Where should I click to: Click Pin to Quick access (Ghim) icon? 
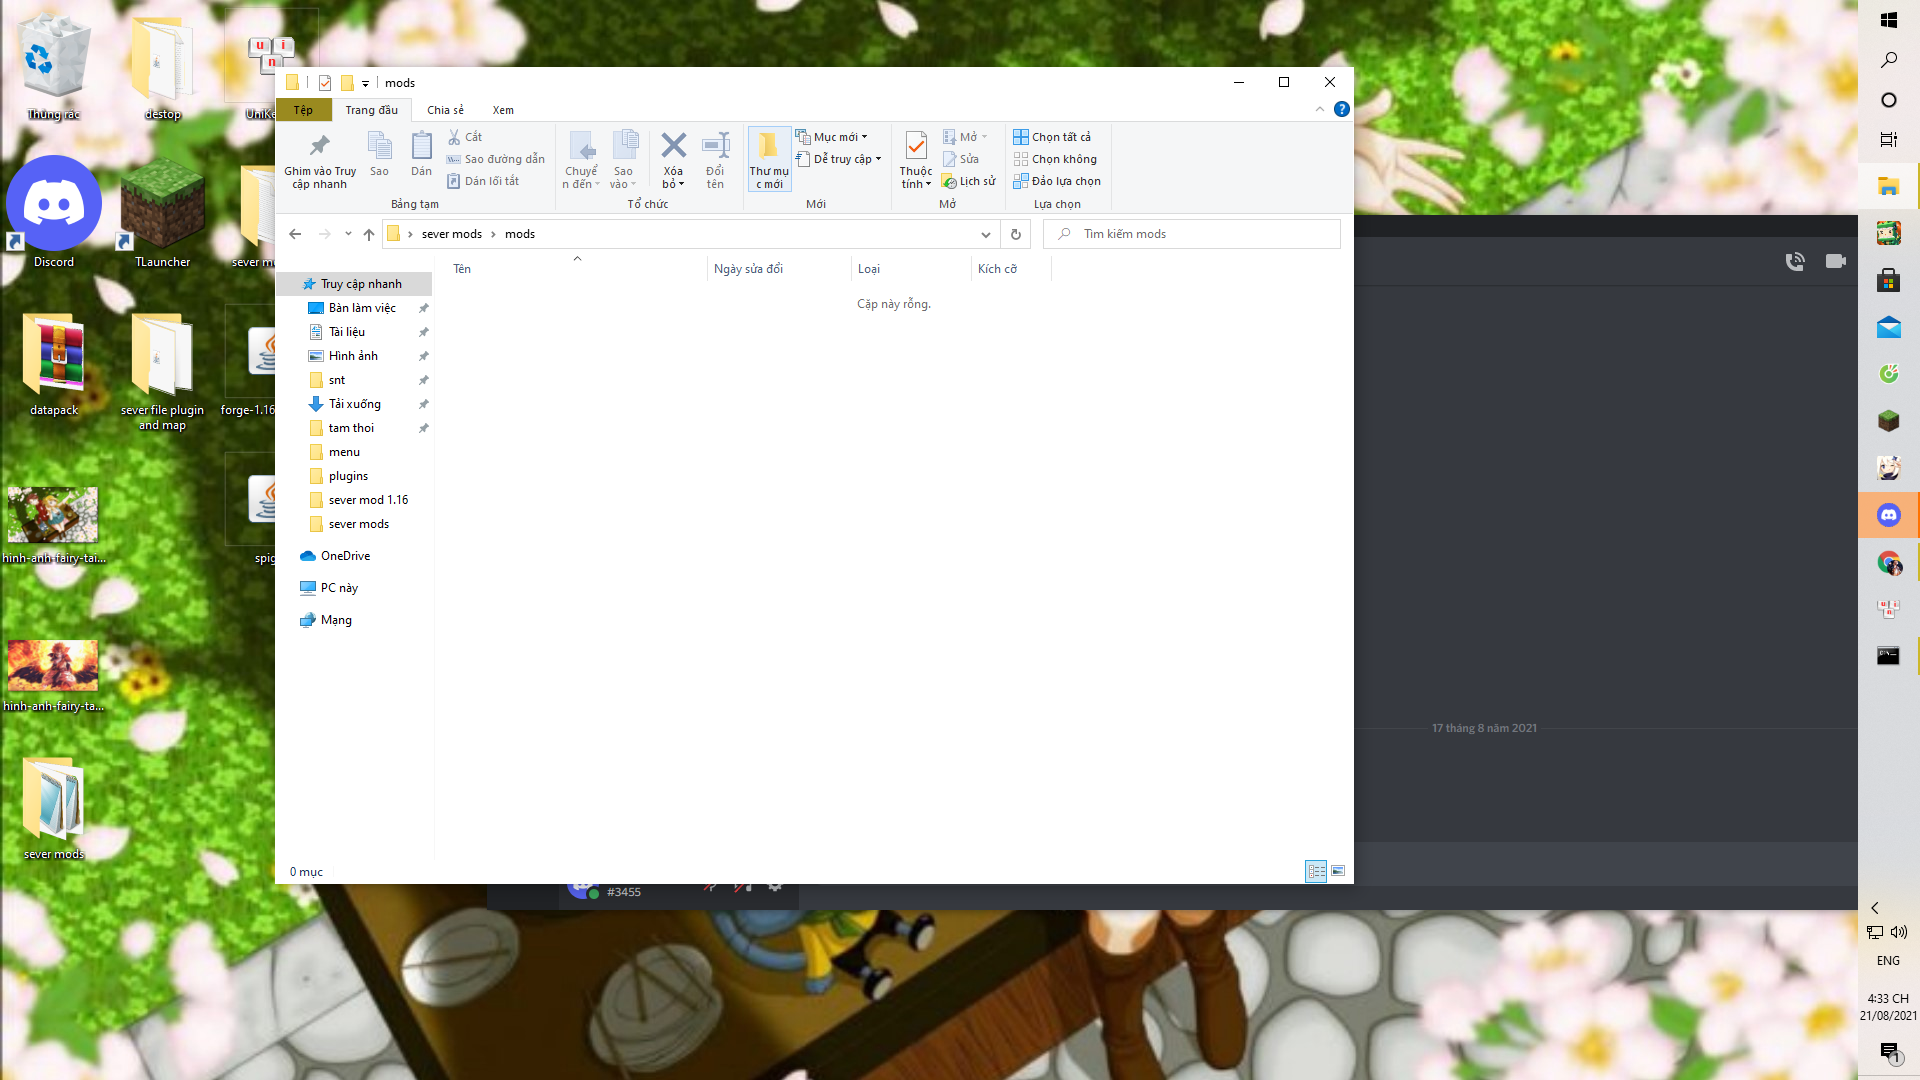coord(320,147)
